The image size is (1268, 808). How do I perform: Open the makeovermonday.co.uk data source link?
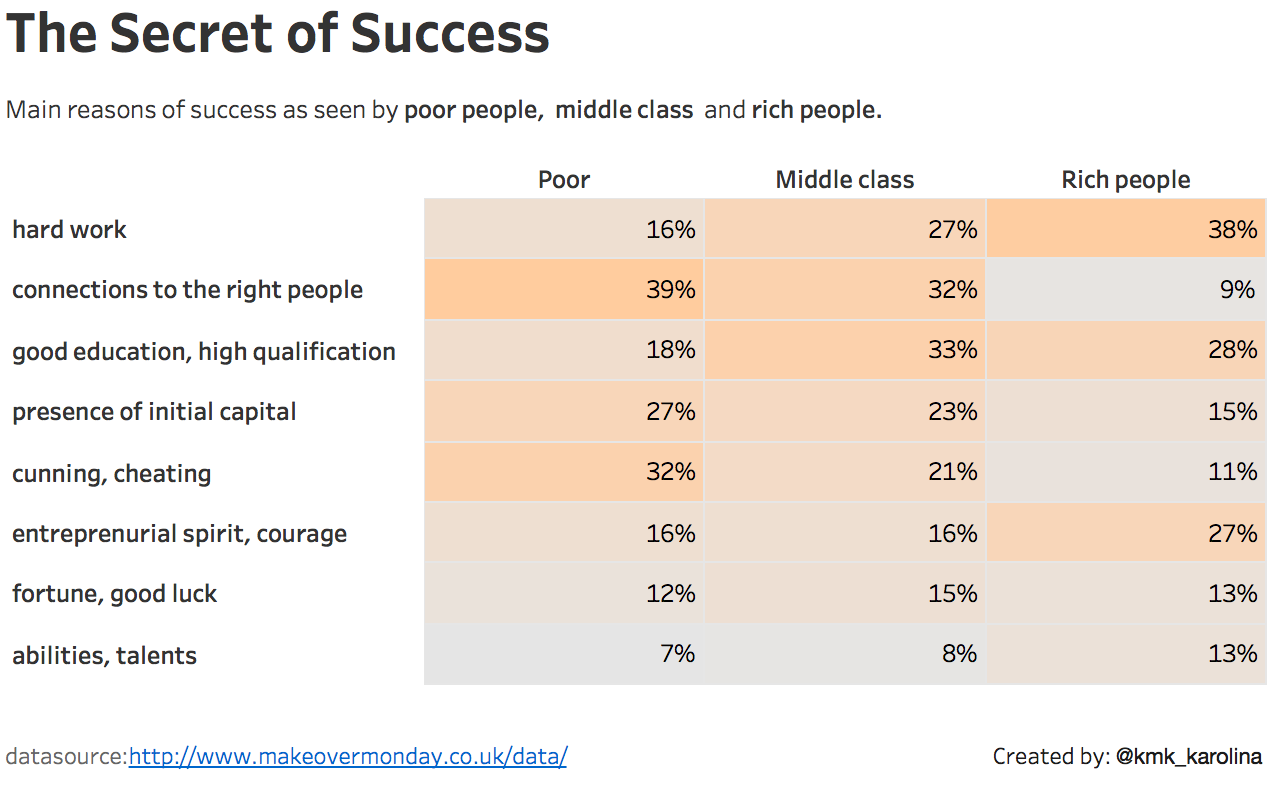coord(348,757)
